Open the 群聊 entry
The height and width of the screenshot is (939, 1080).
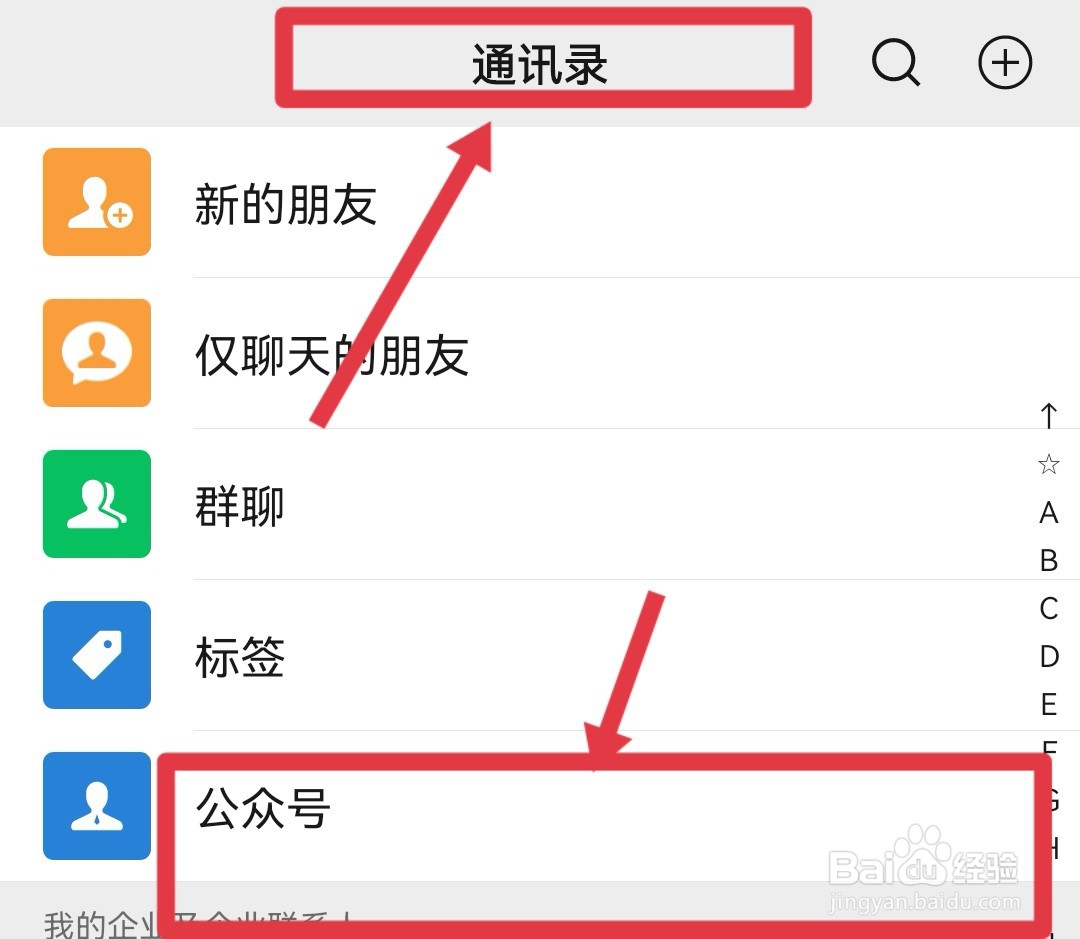[x=540, y=504]
